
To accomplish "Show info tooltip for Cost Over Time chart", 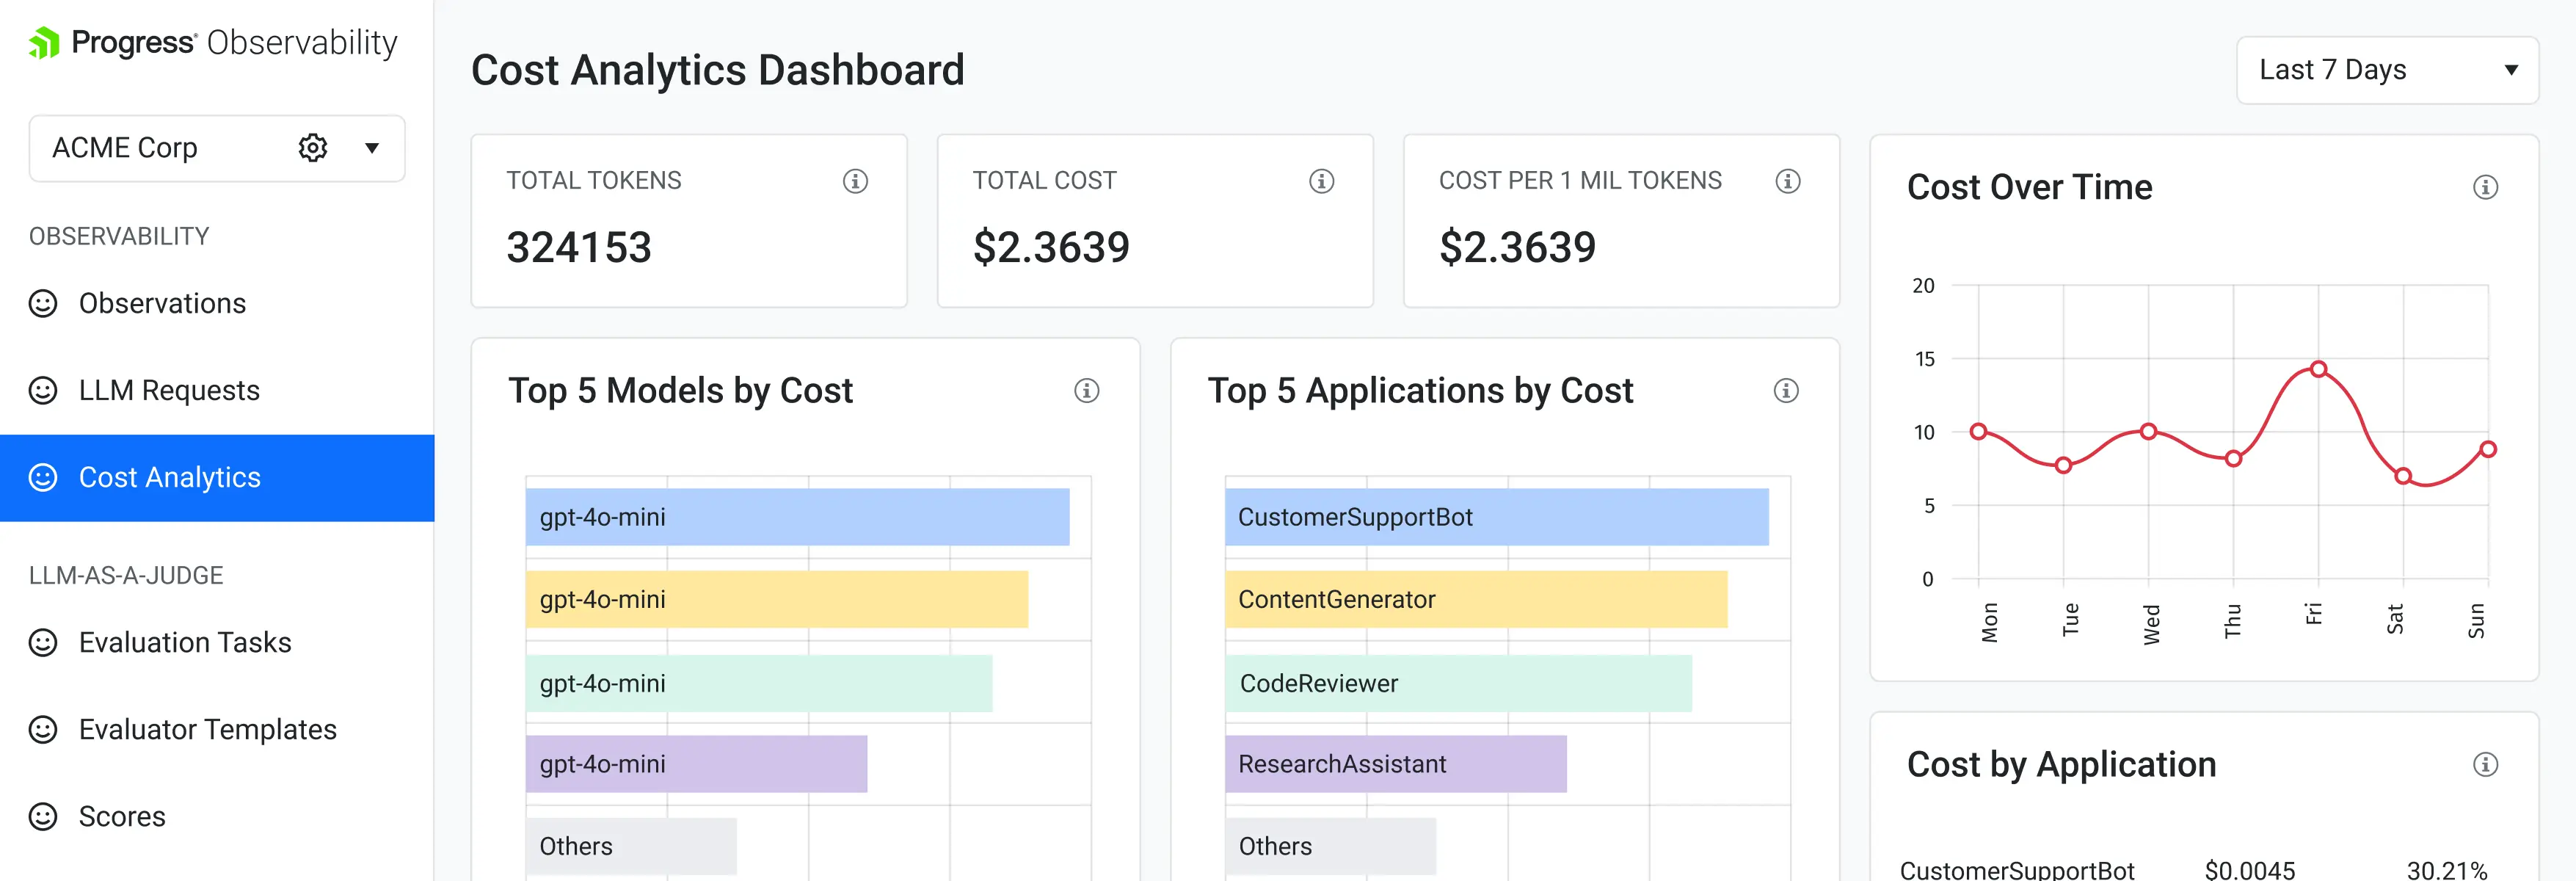I will [2486, 186].
